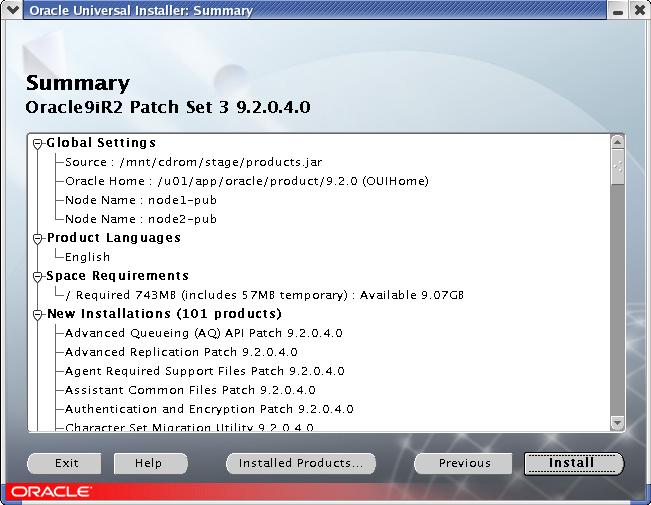Open Help for the installer
This screenshot has width=651, height=505.
pyautogui.click(x=151, y=463)
